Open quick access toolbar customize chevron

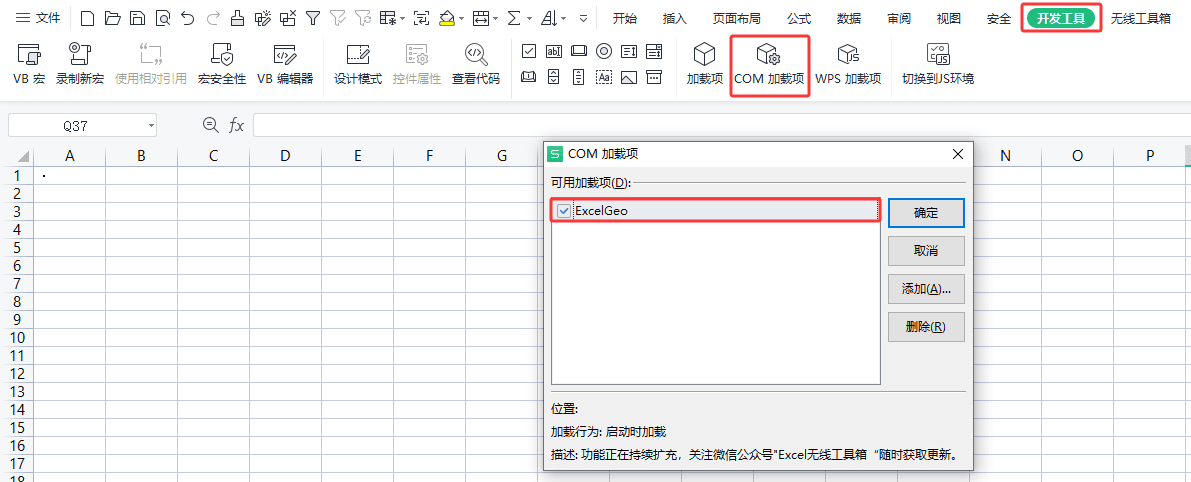point(583,19)
